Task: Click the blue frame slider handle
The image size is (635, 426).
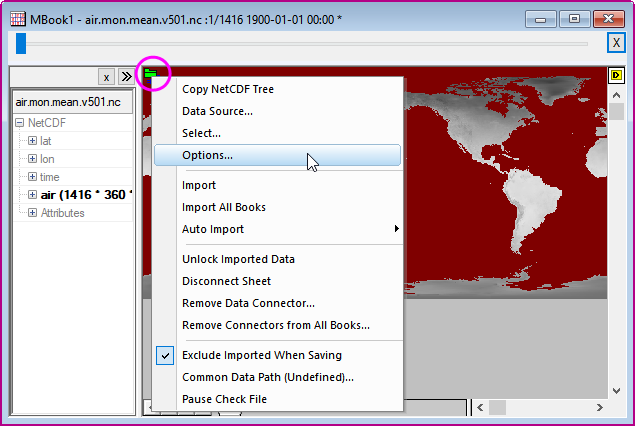Action: (20, 43)
